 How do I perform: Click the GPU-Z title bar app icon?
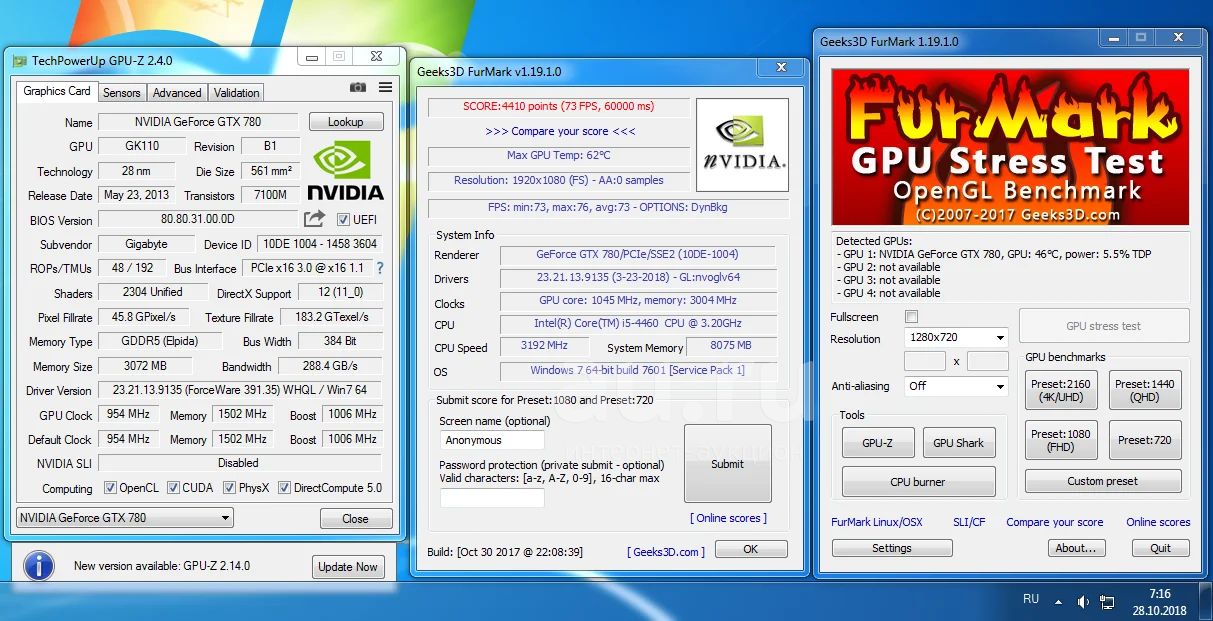point(19,61)
